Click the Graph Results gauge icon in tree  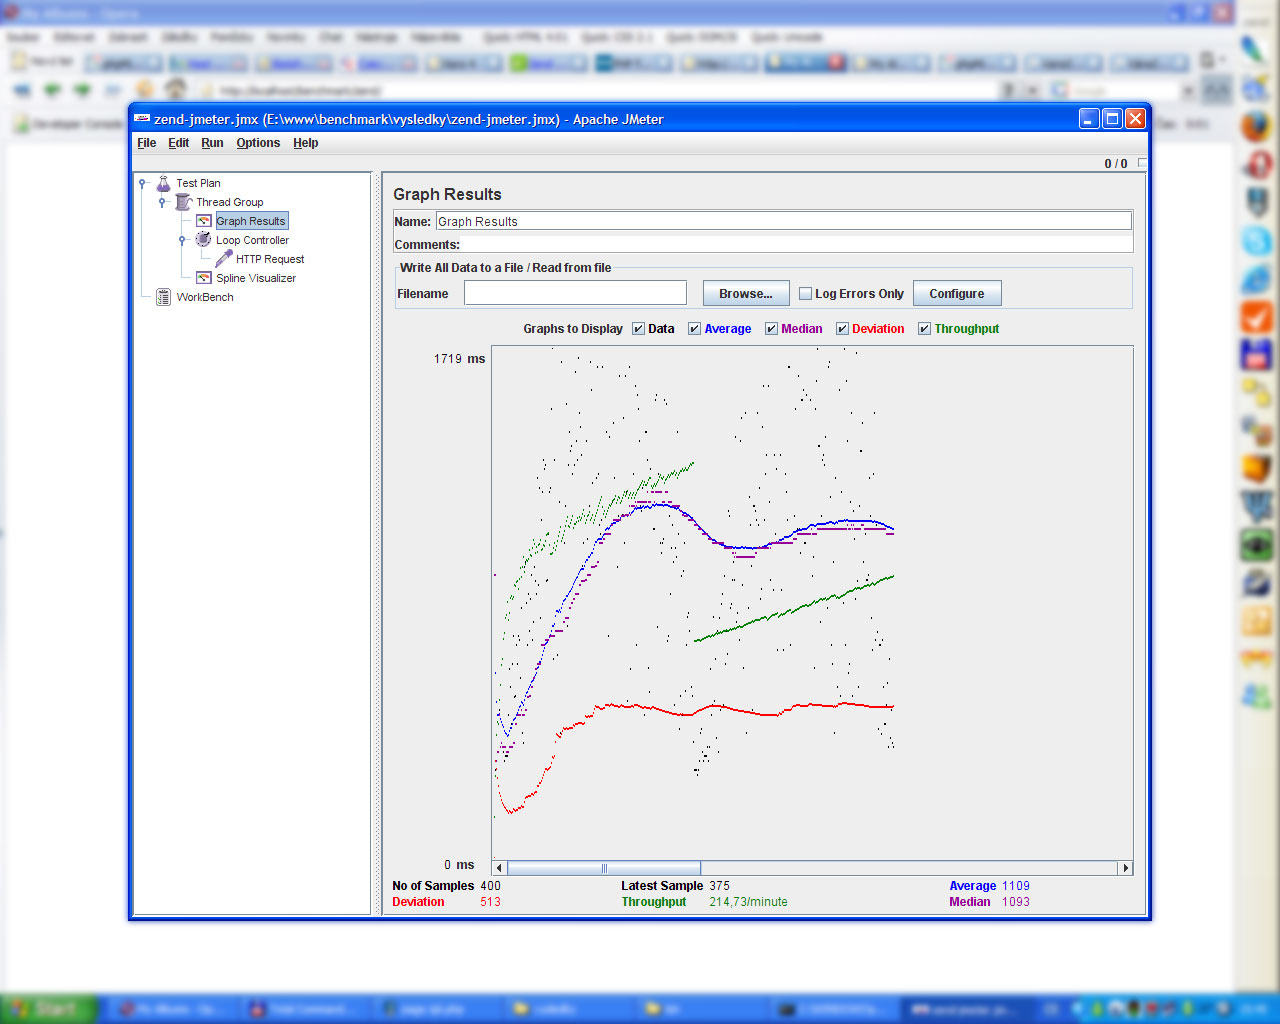click(x=204, y=221)
